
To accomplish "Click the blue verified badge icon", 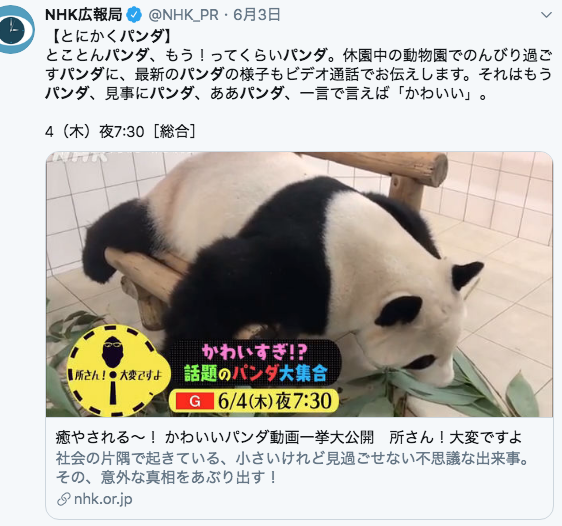I will [x=134, y=15].
